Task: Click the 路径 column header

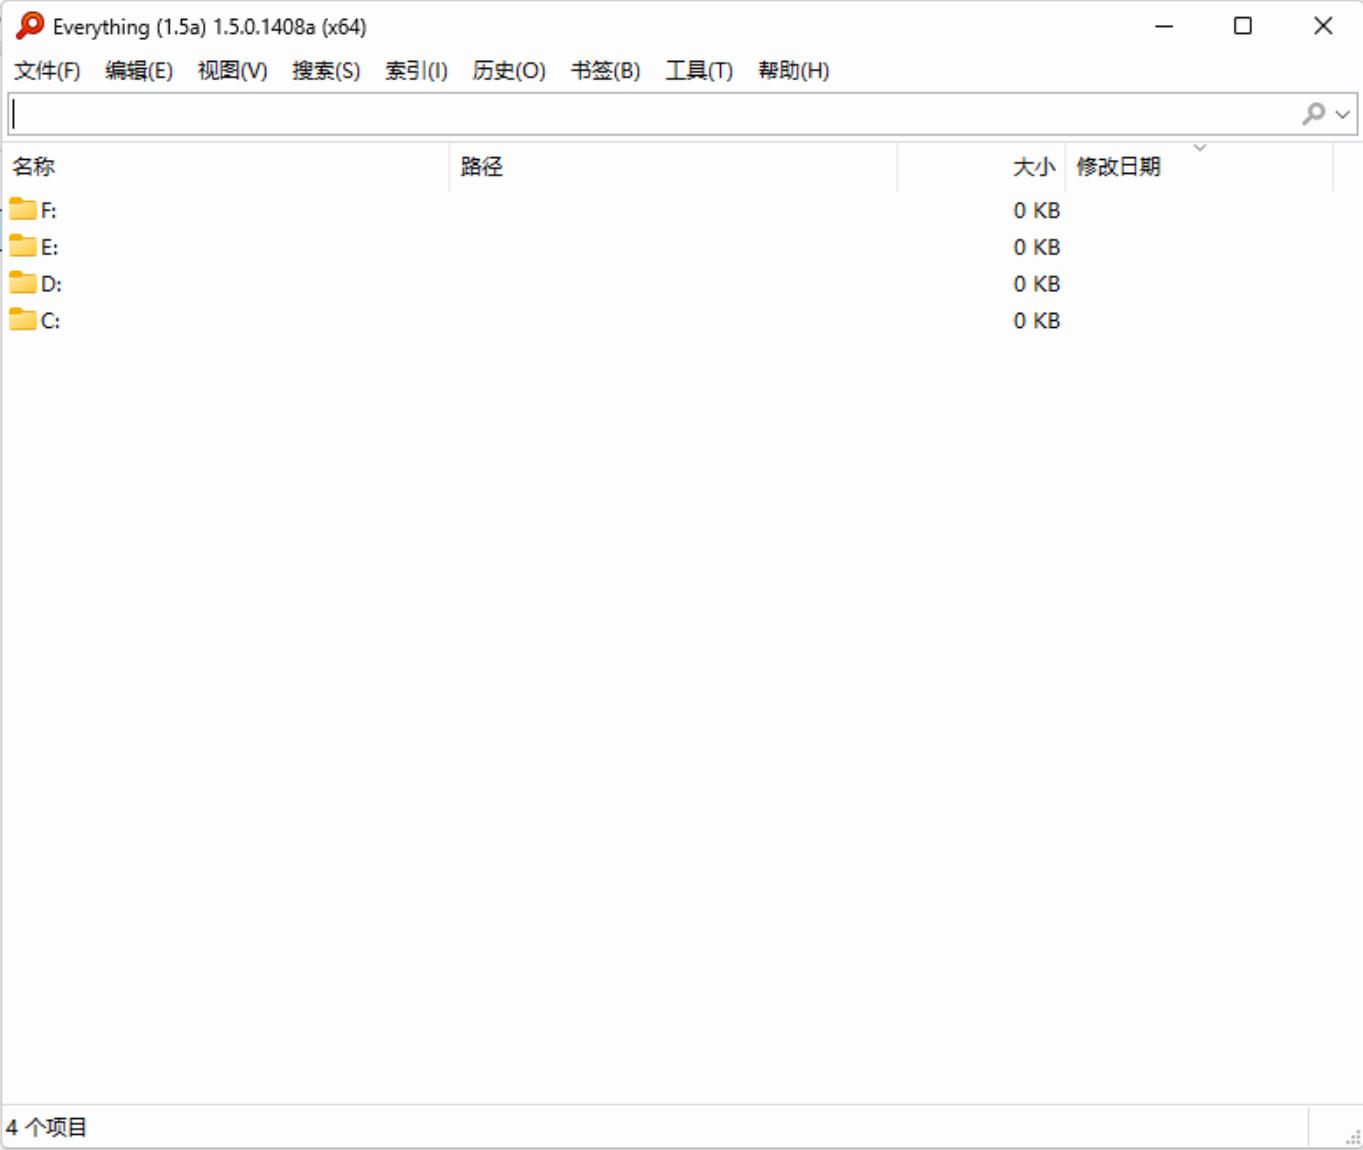Action: coord(481,167)
